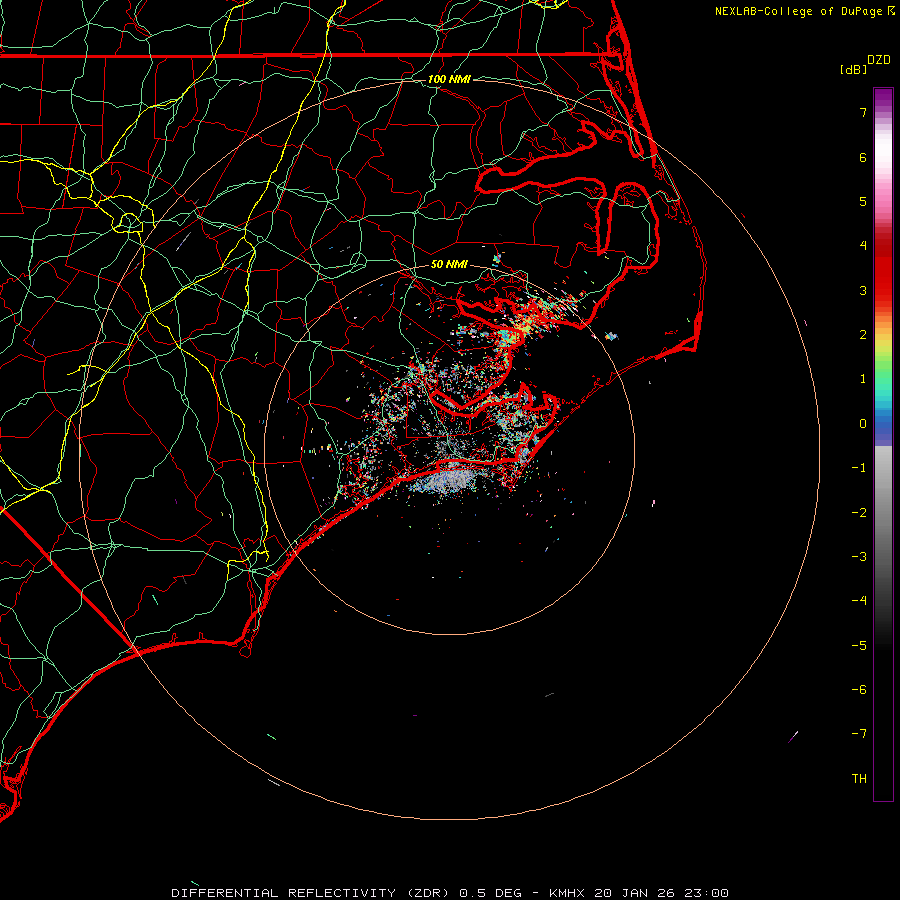Click the DZD label above color scale

point(879,60)
